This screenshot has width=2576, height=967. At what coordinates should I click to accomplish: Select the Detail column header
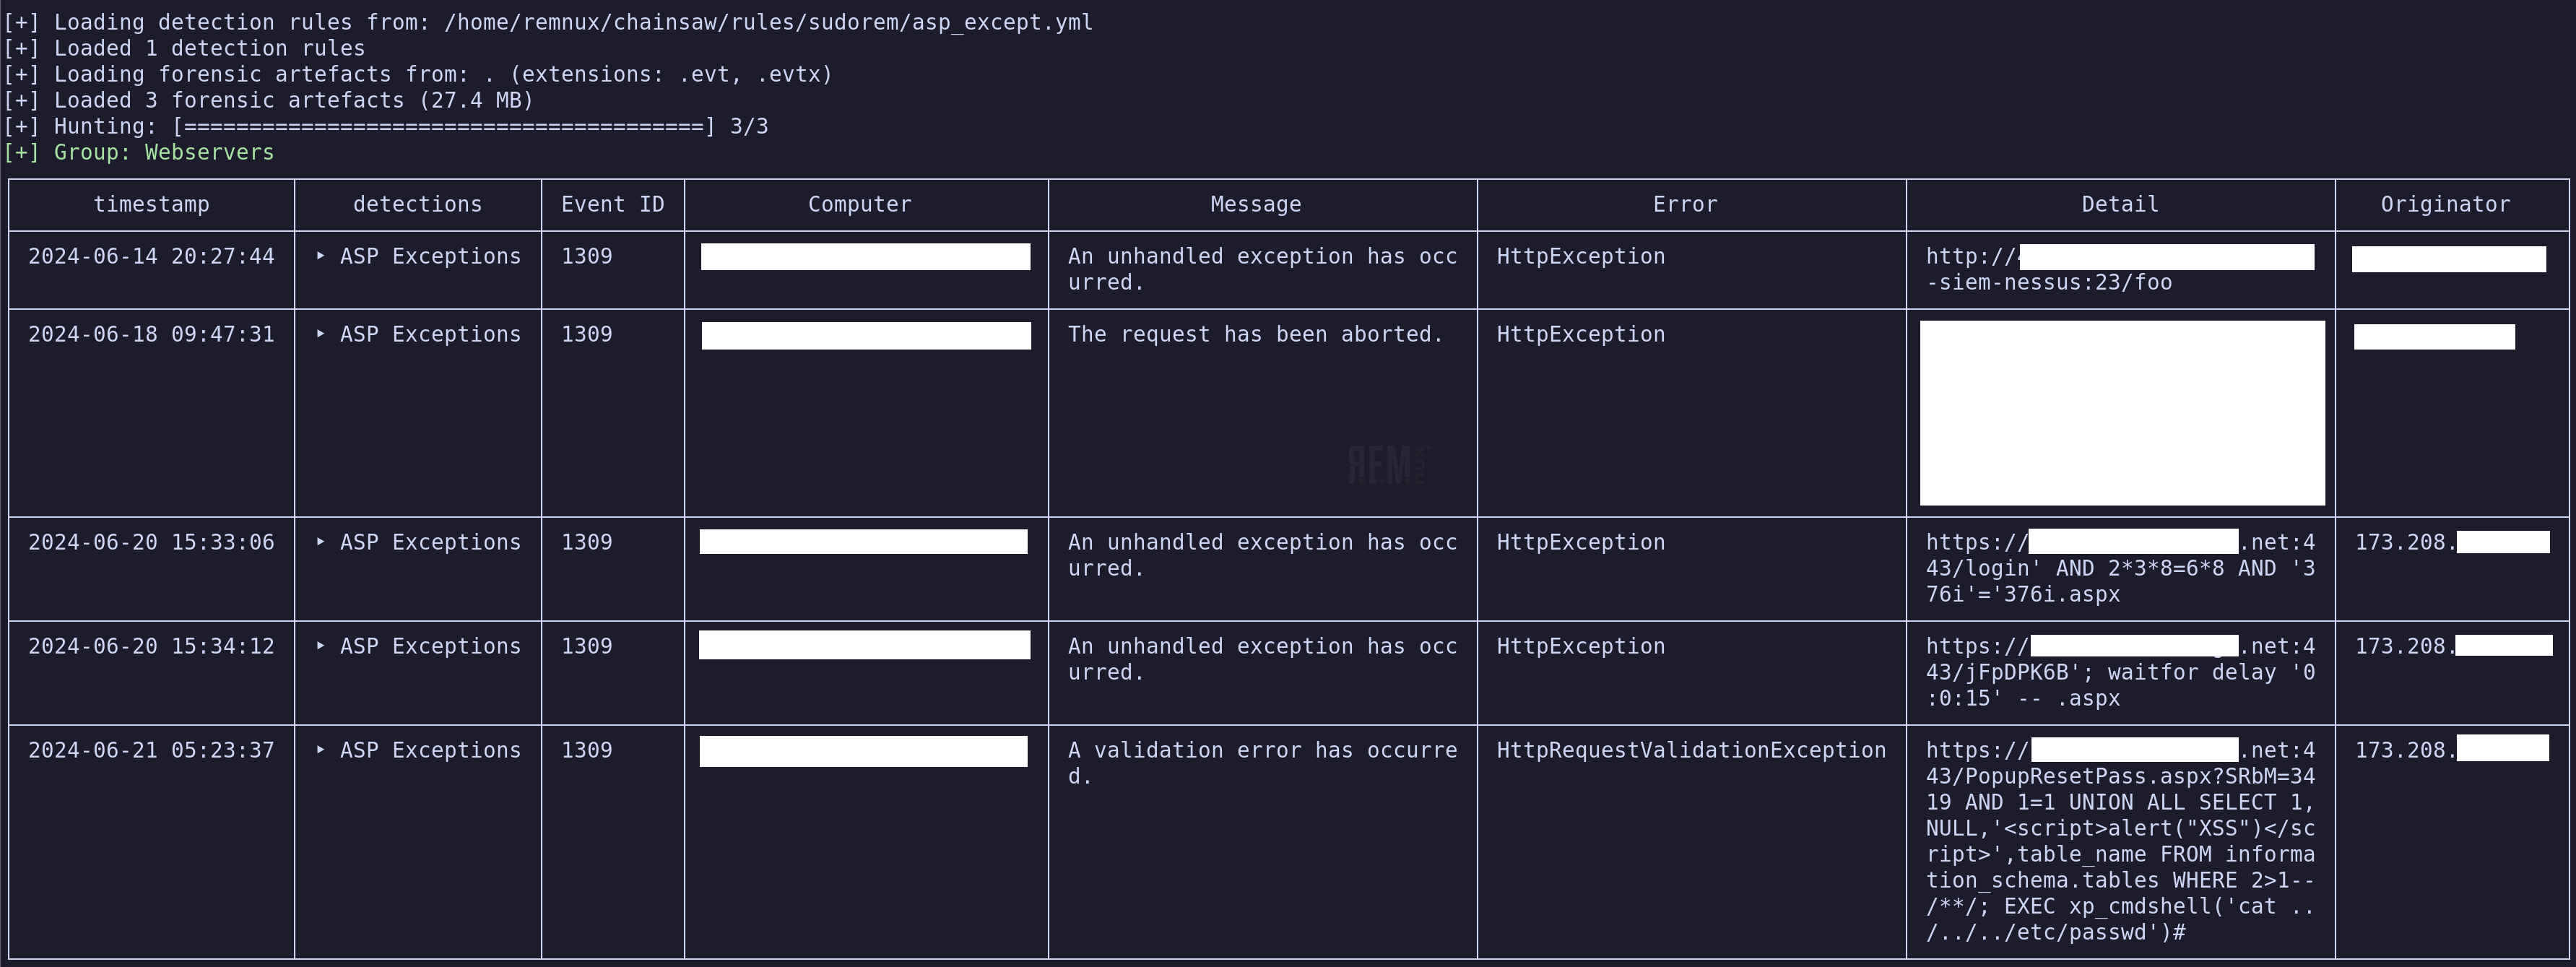point(2119,204)
